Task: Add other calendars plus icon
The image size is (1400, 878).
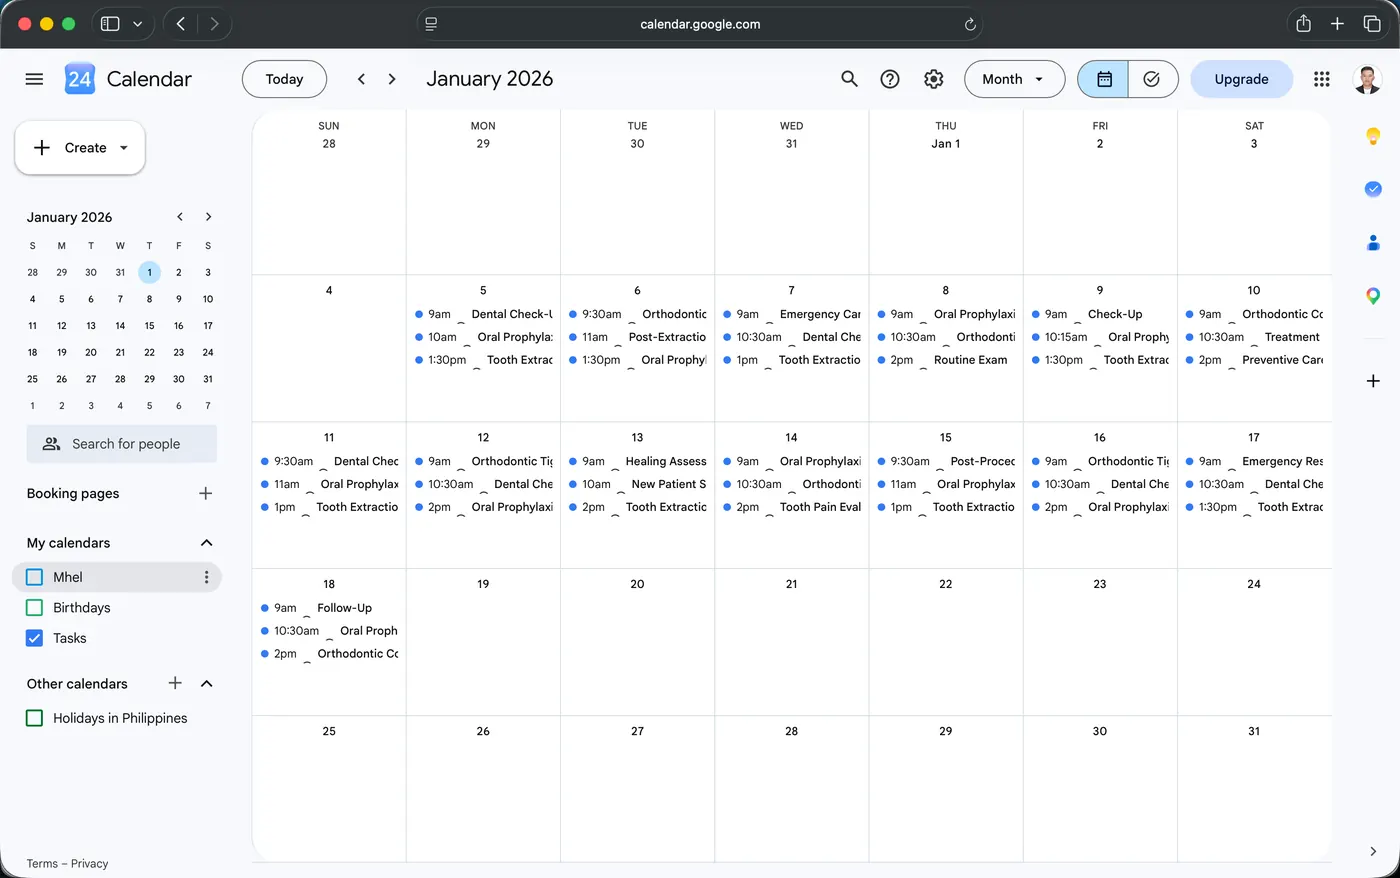Action: (x=175, y=683)
